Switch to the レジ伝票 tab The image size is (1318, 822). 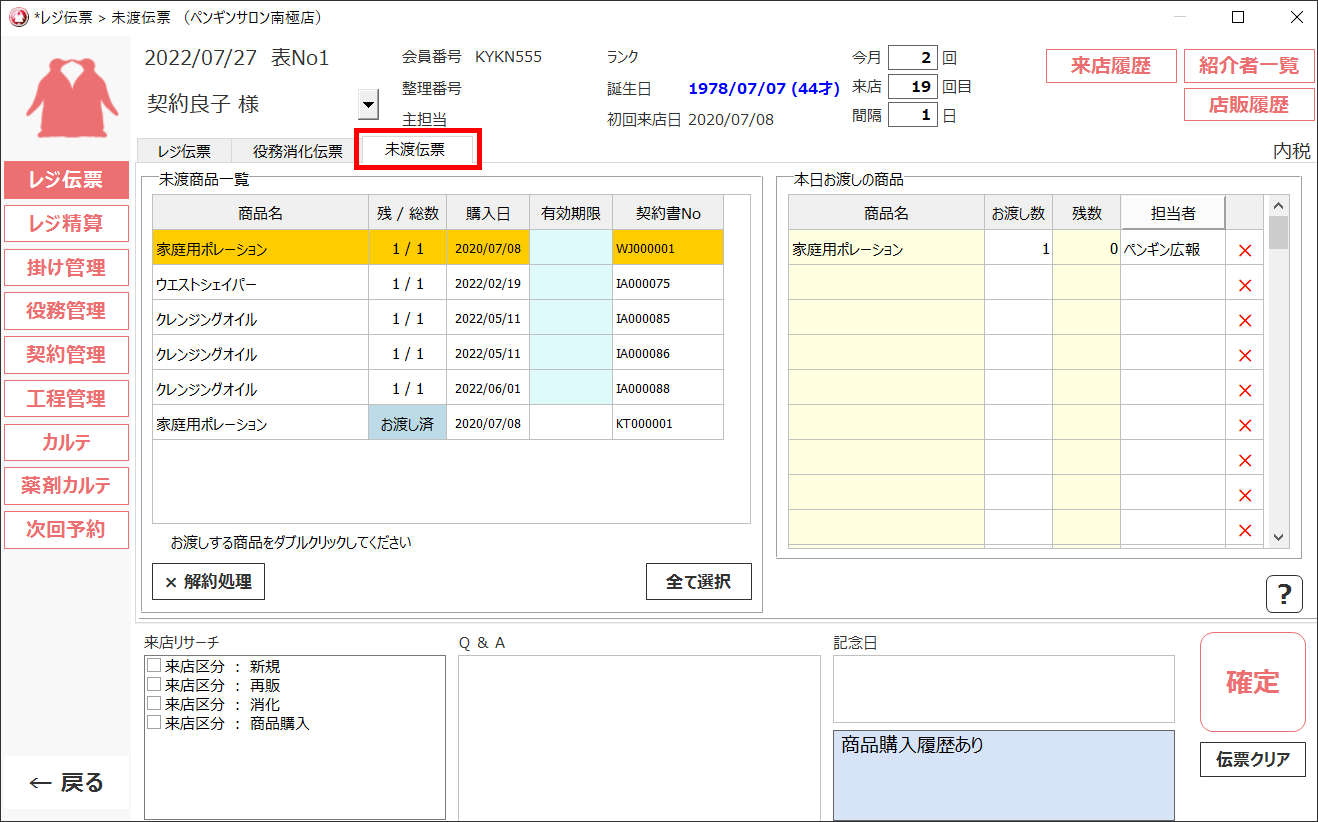[x=184, y=152]
